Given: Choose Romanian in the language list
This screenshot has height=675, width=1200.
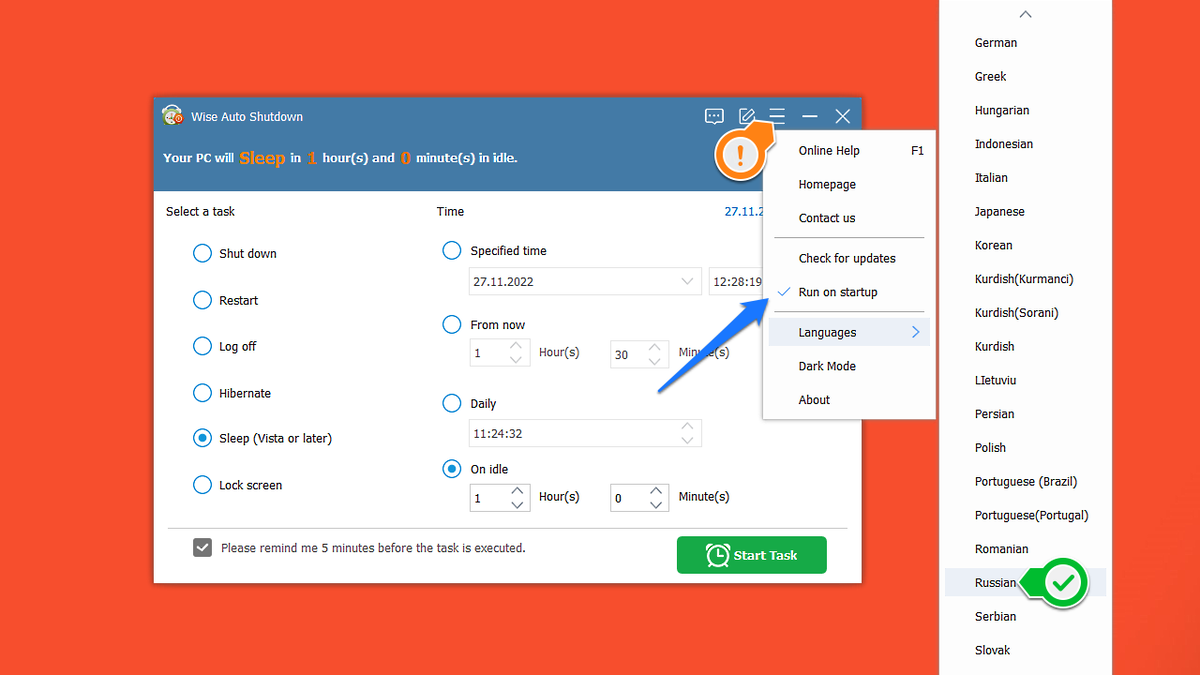Looking at the screenshot, I should (x=1026, y=549).
